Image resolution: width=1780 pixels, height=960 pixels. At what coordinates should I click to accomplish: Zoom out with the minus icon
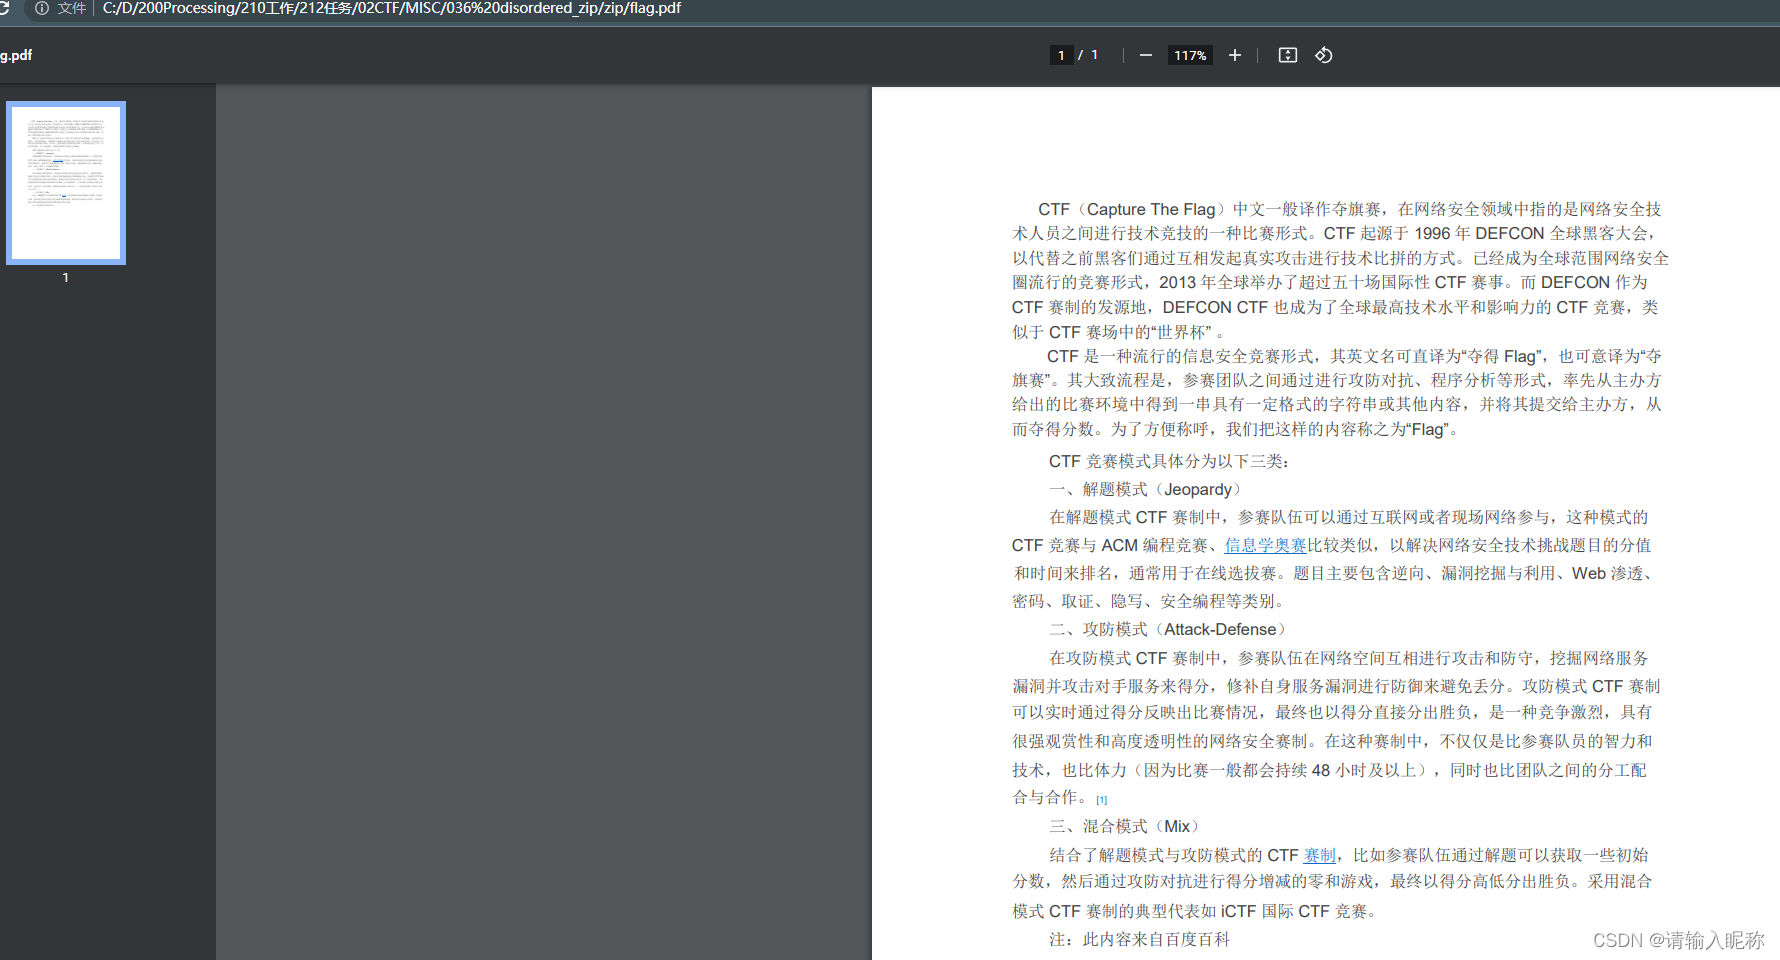click(1146, 55)
